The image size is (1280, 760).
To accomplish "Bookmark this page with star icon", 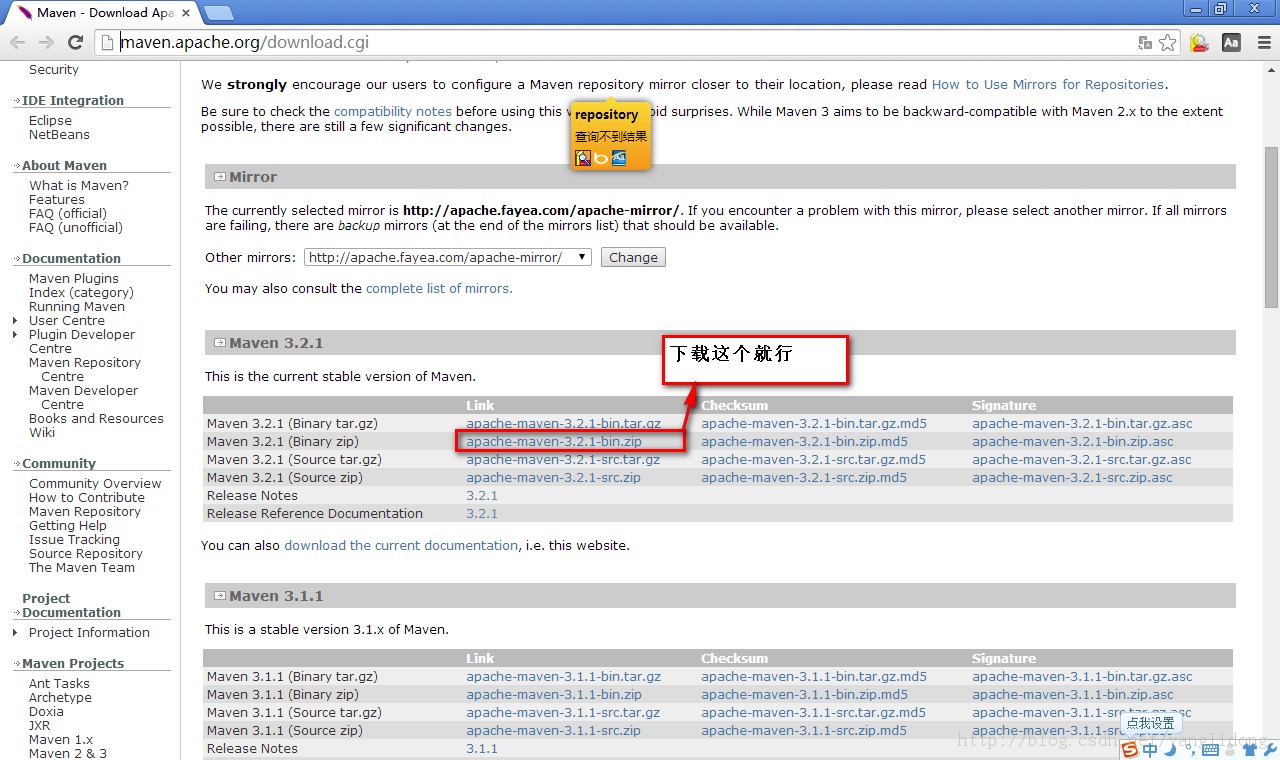I will pos(1167,43).
